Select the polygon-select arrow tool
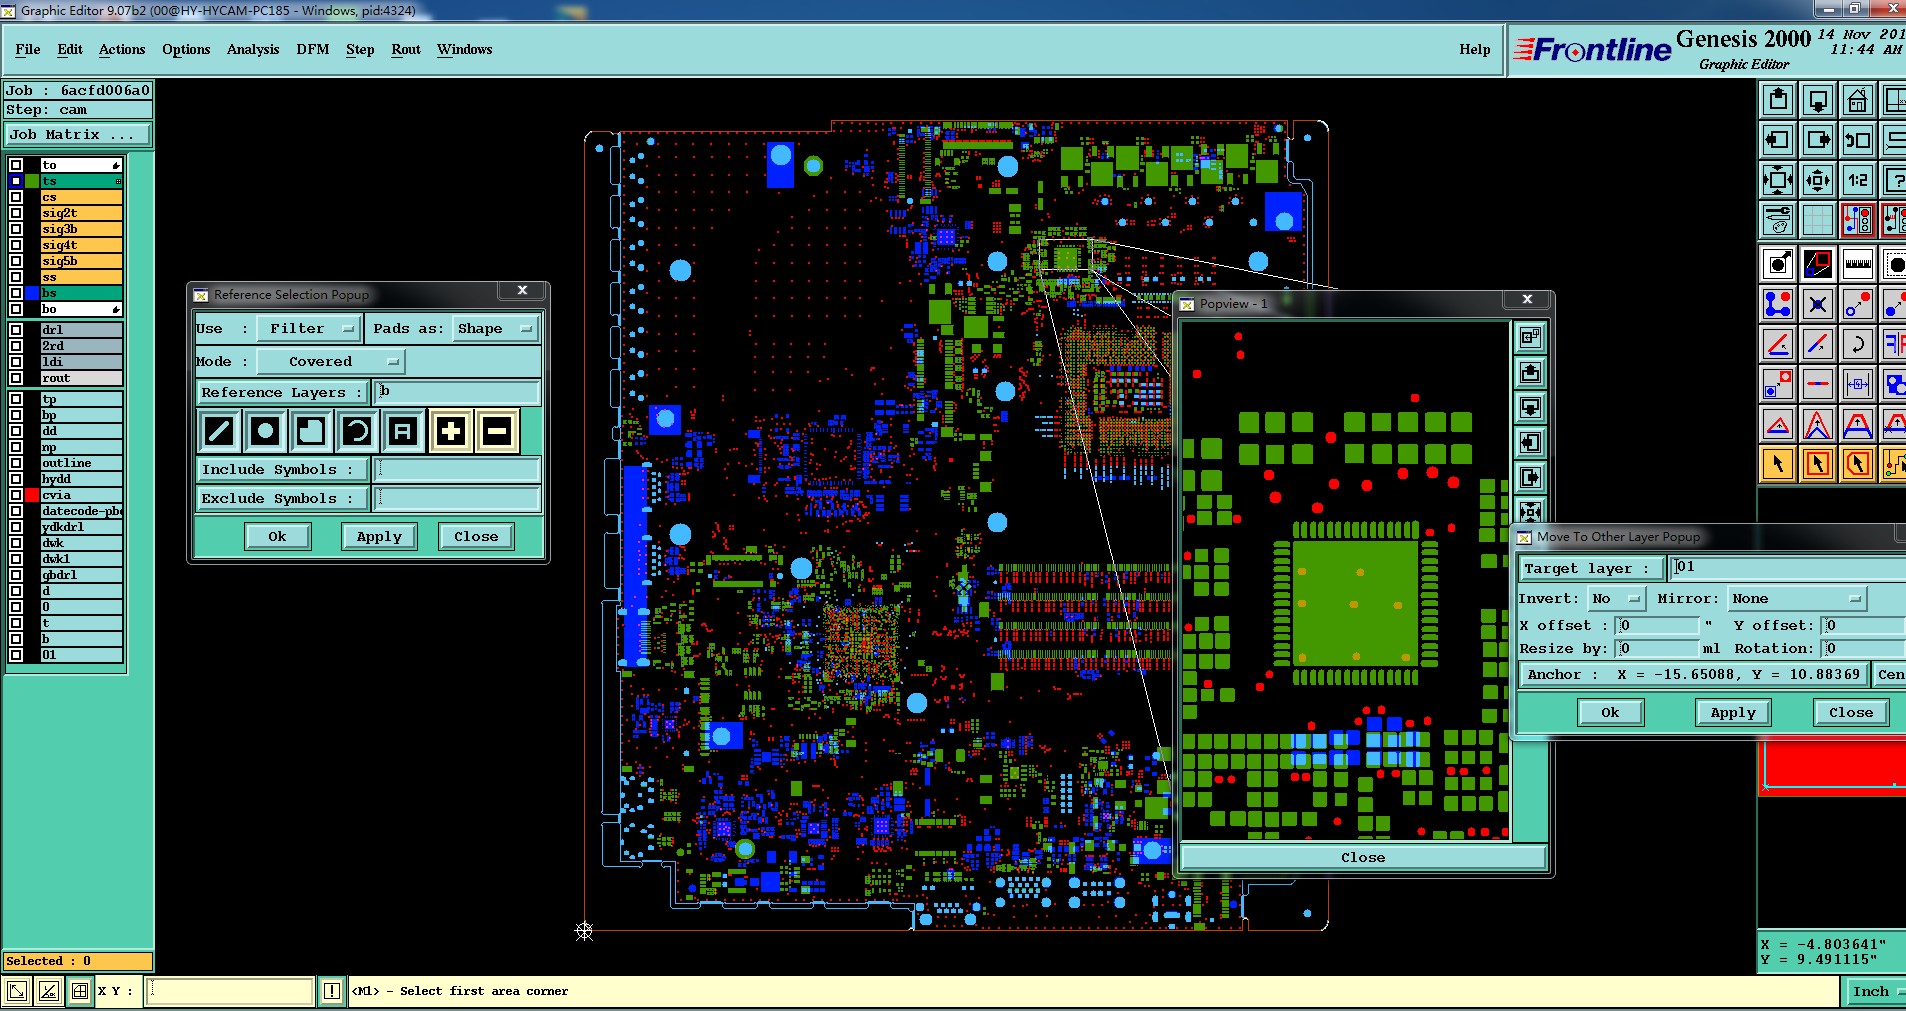 pos(1858,464)
